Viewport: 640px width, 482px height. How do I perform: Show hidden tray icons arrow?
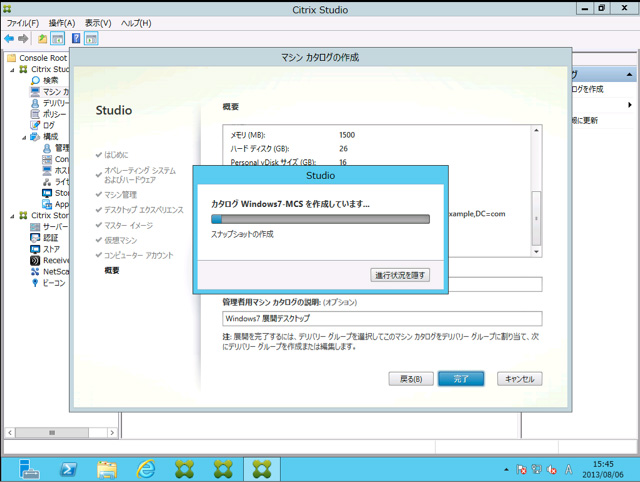[506, 470]
